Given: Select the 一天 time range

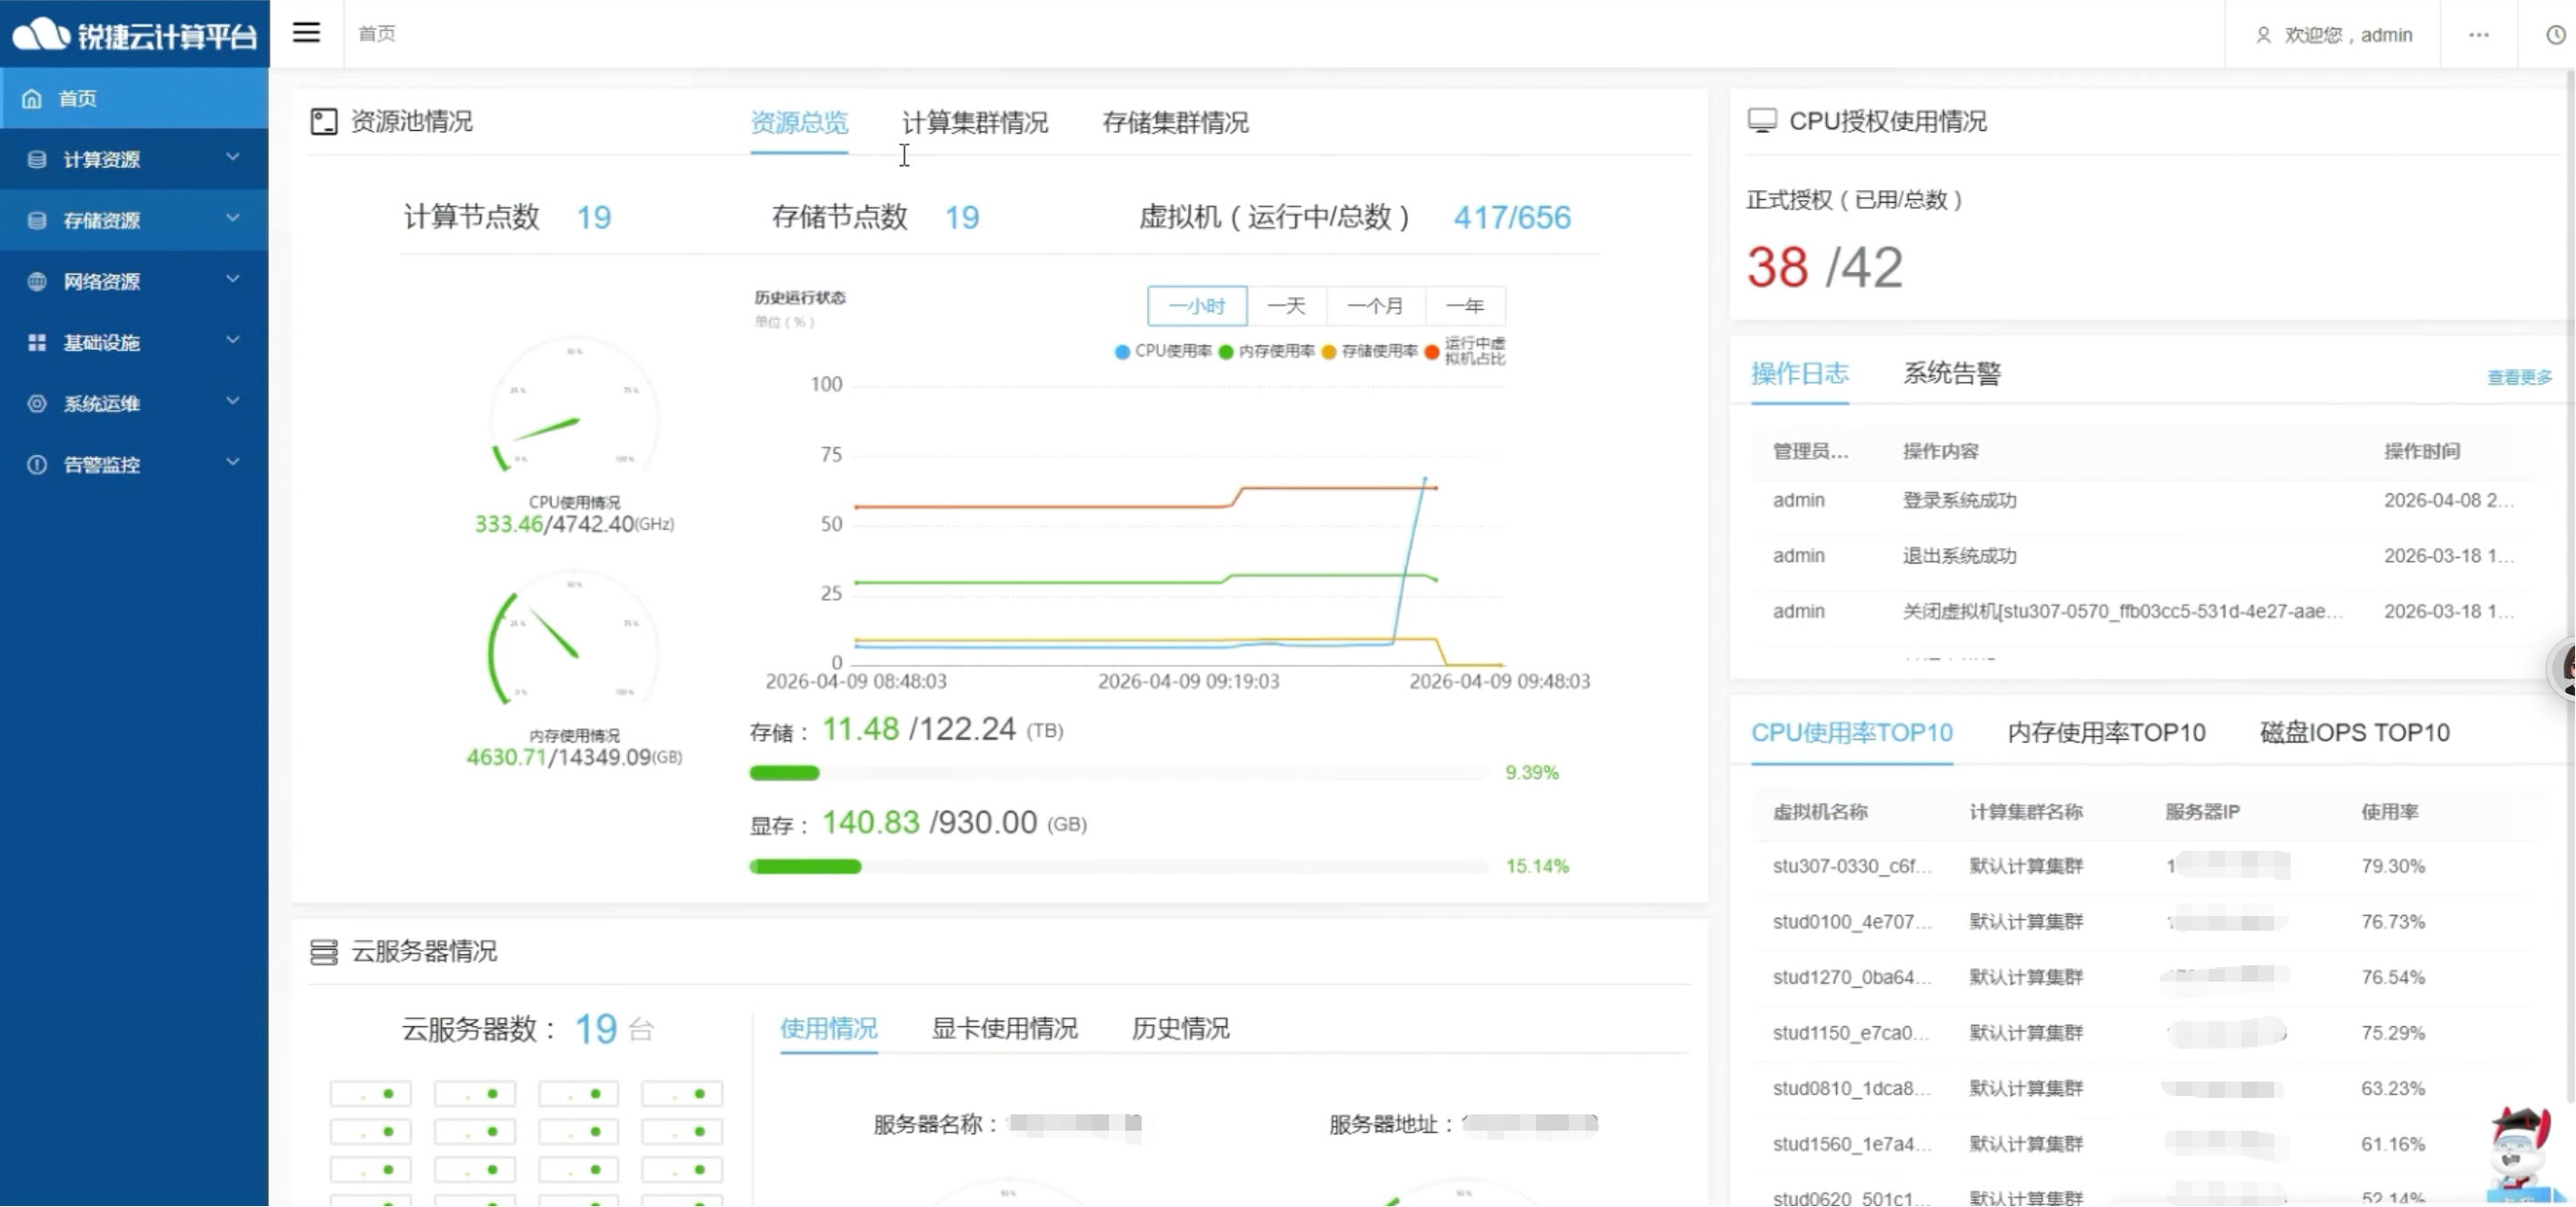Looking at the screenshot, I should pyautogui.click(x=1286, y=306).
